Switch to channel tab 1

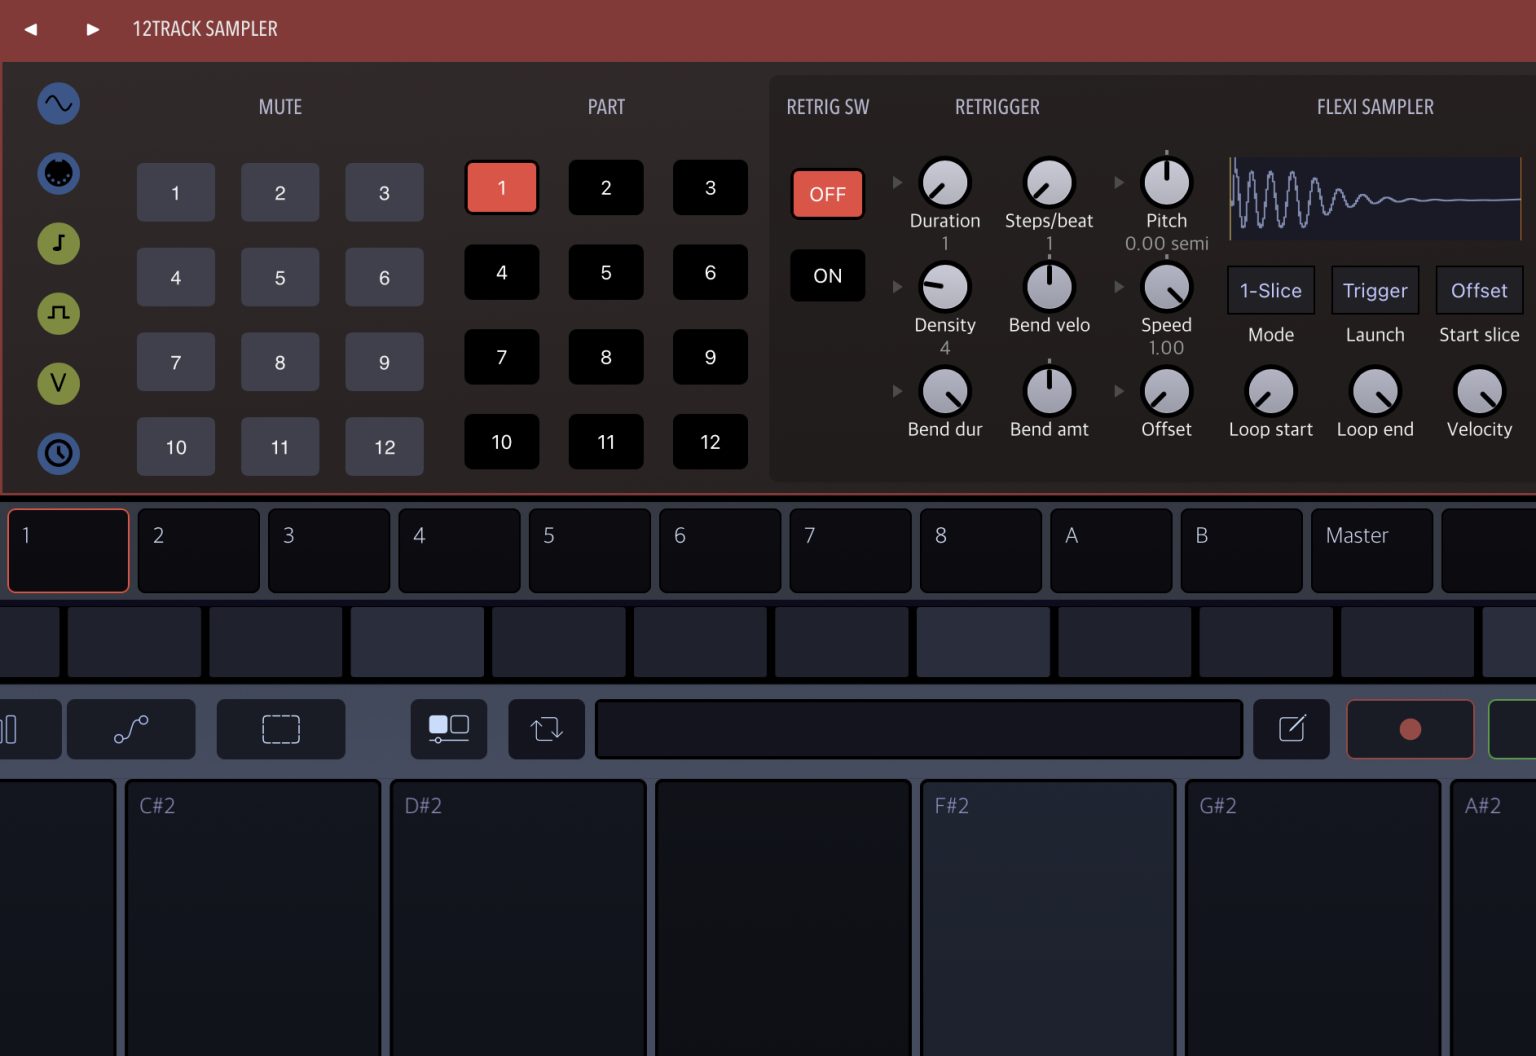pos(69,551)
